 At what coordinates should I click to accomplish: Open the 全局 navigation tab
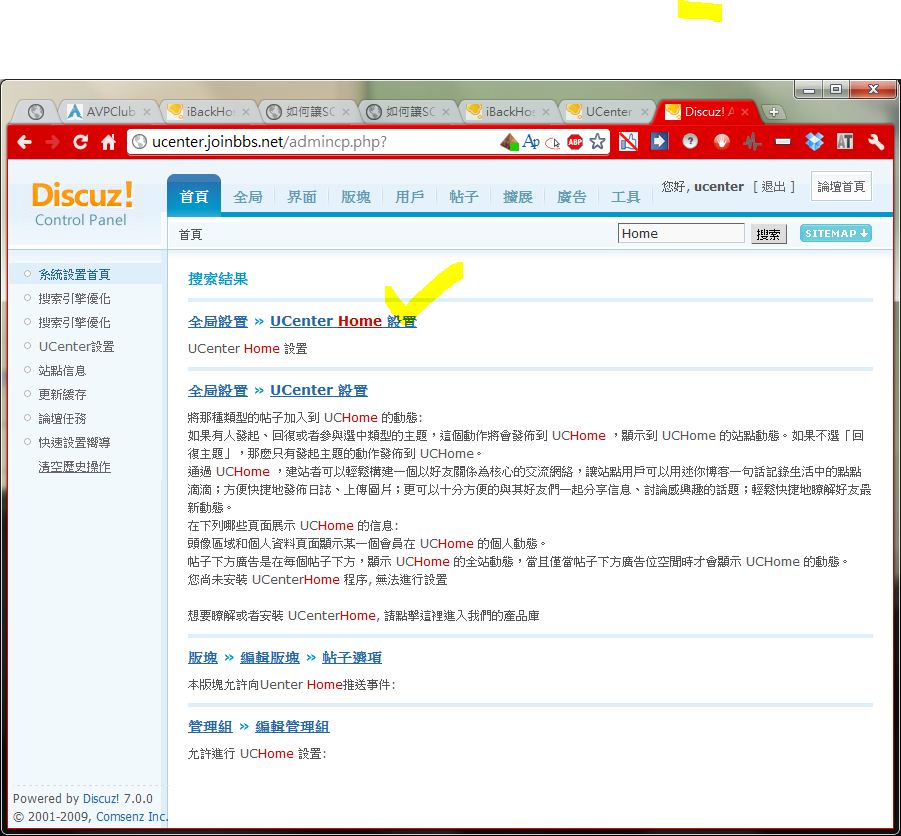[248, 197]
